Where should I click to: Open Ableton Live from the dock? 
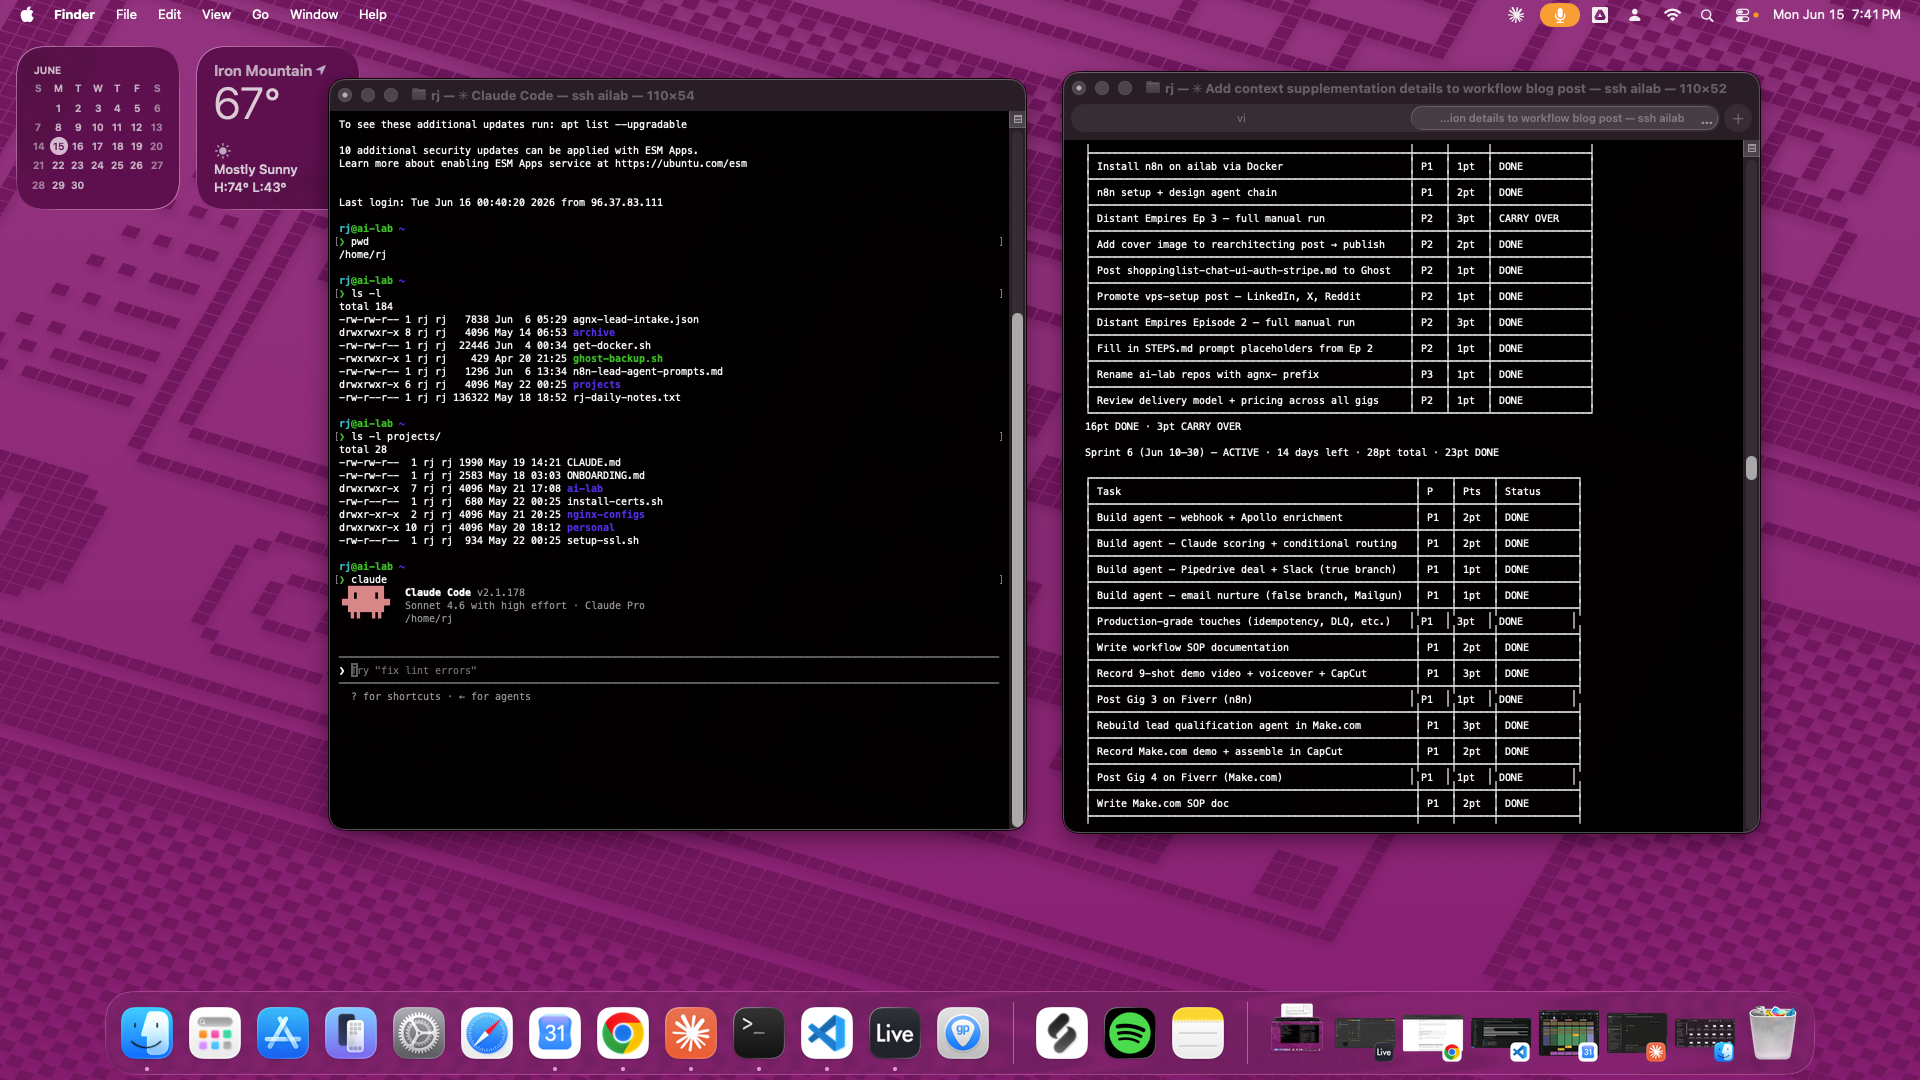895,1033
